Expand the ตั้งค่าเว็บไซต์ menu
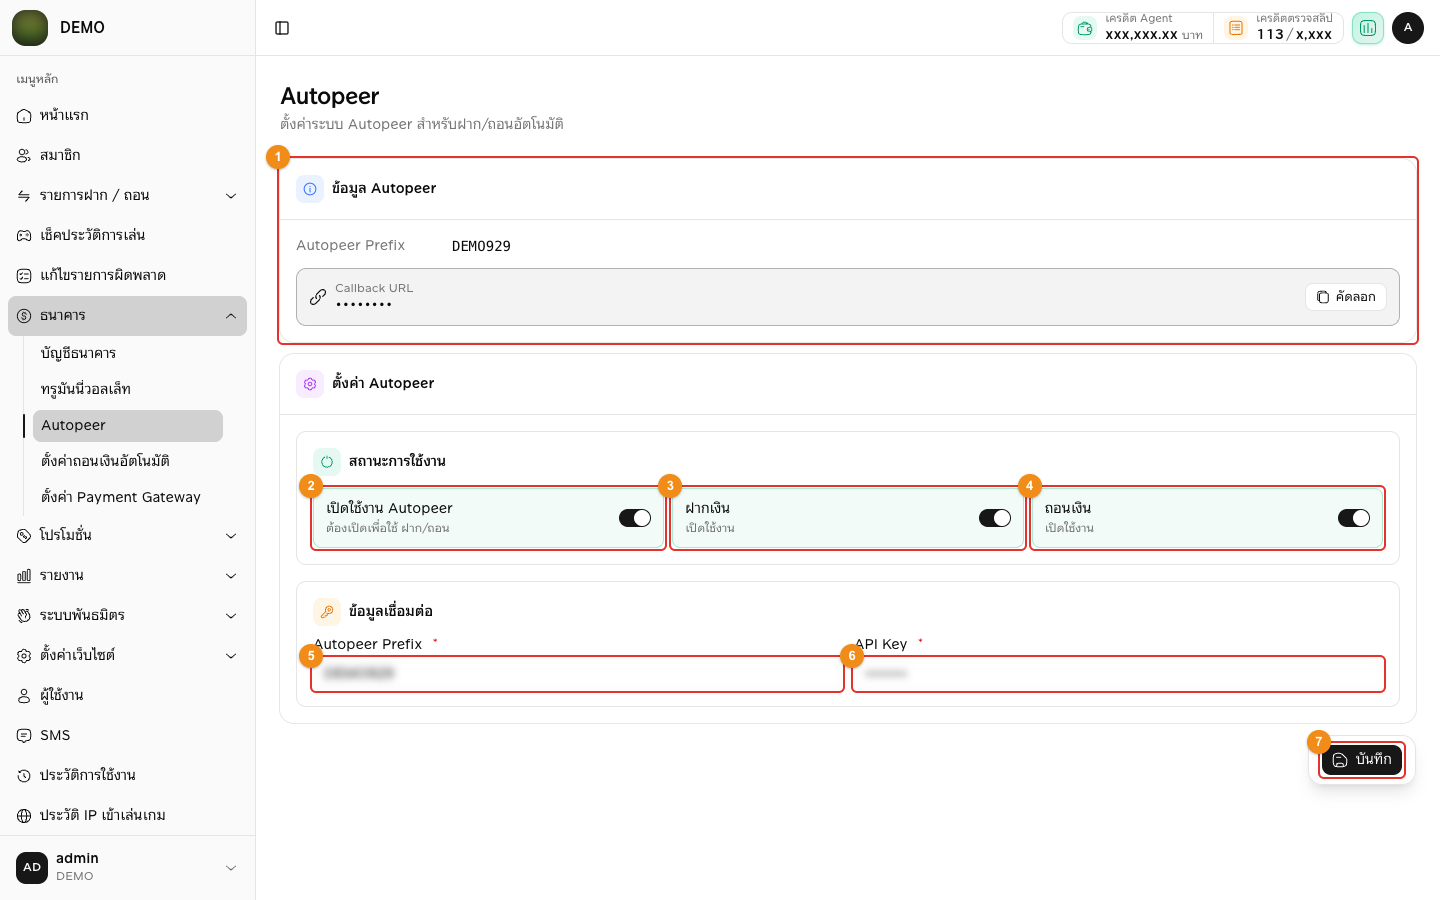Screen dimensions: 1440x900 click(x=127, y=656)
